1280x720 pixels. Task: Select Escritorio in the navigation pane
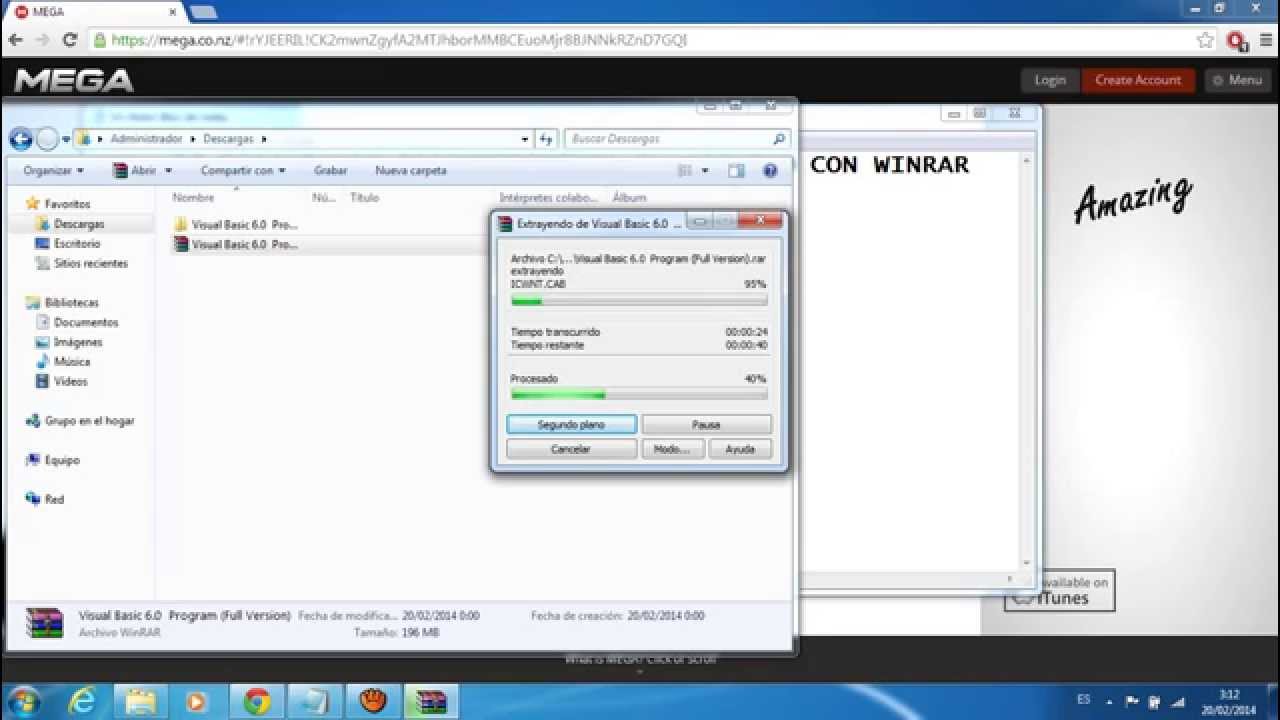67,243
